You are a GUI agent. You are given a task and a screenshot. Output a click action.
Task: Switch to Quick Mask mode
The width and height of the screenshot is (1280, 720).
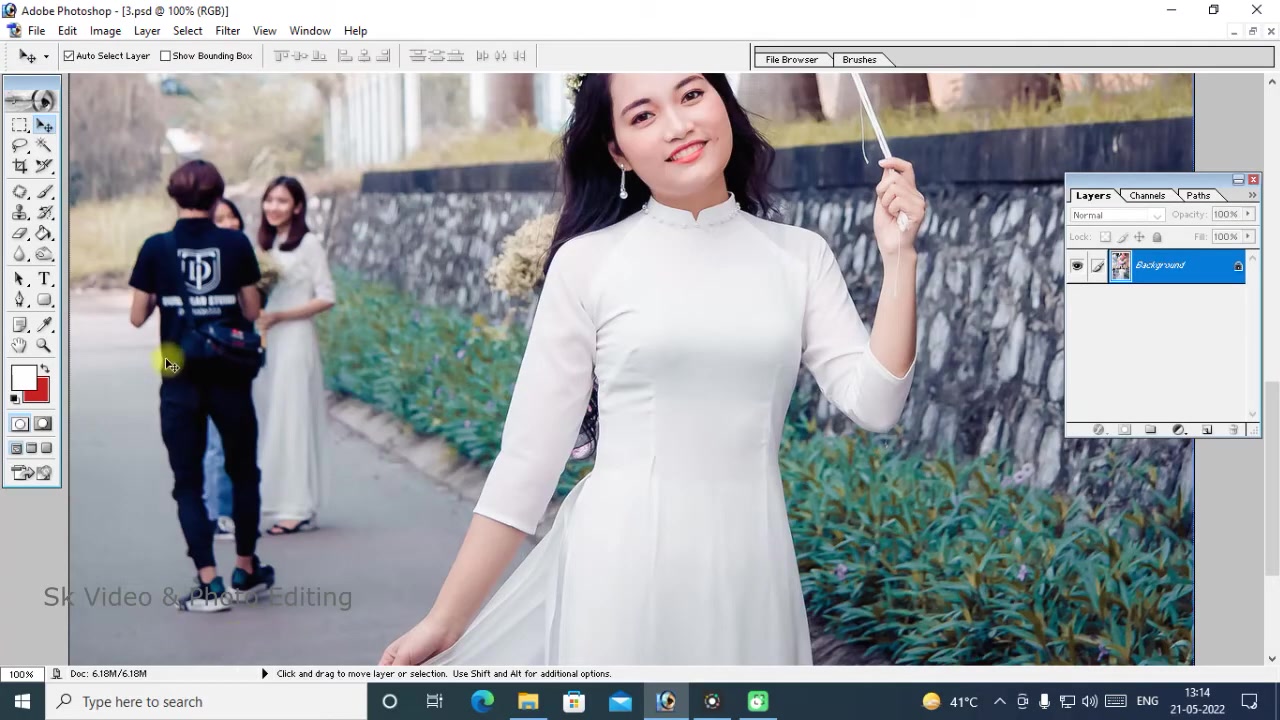click(43, 424)
